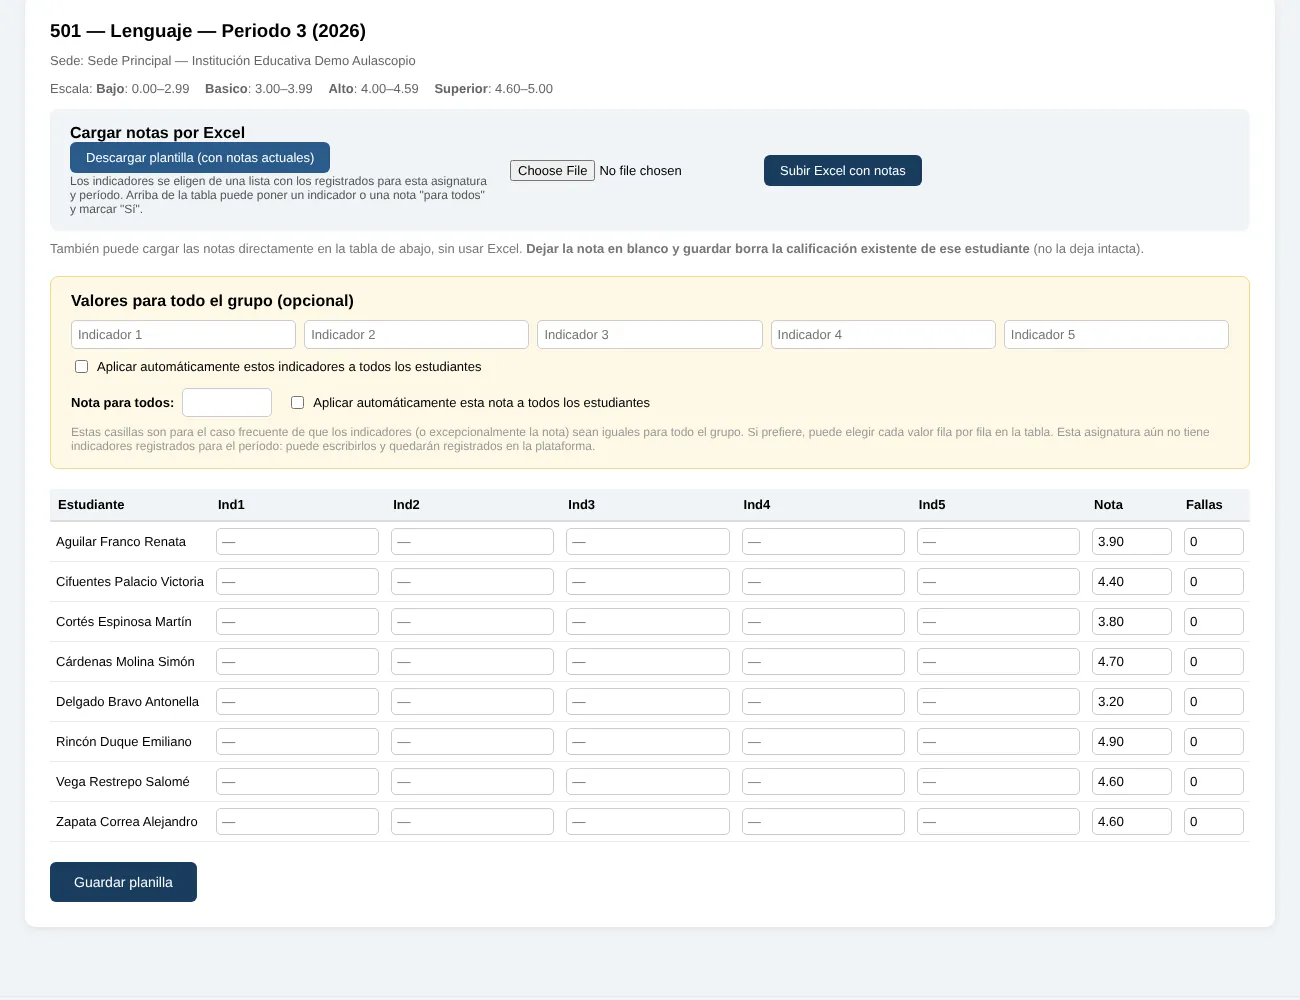Open Ind5 field for Zapata Correa Alejandro
Viewport: 1300px width, 1000px height.
pyautogui.click(x=998, y=822)
